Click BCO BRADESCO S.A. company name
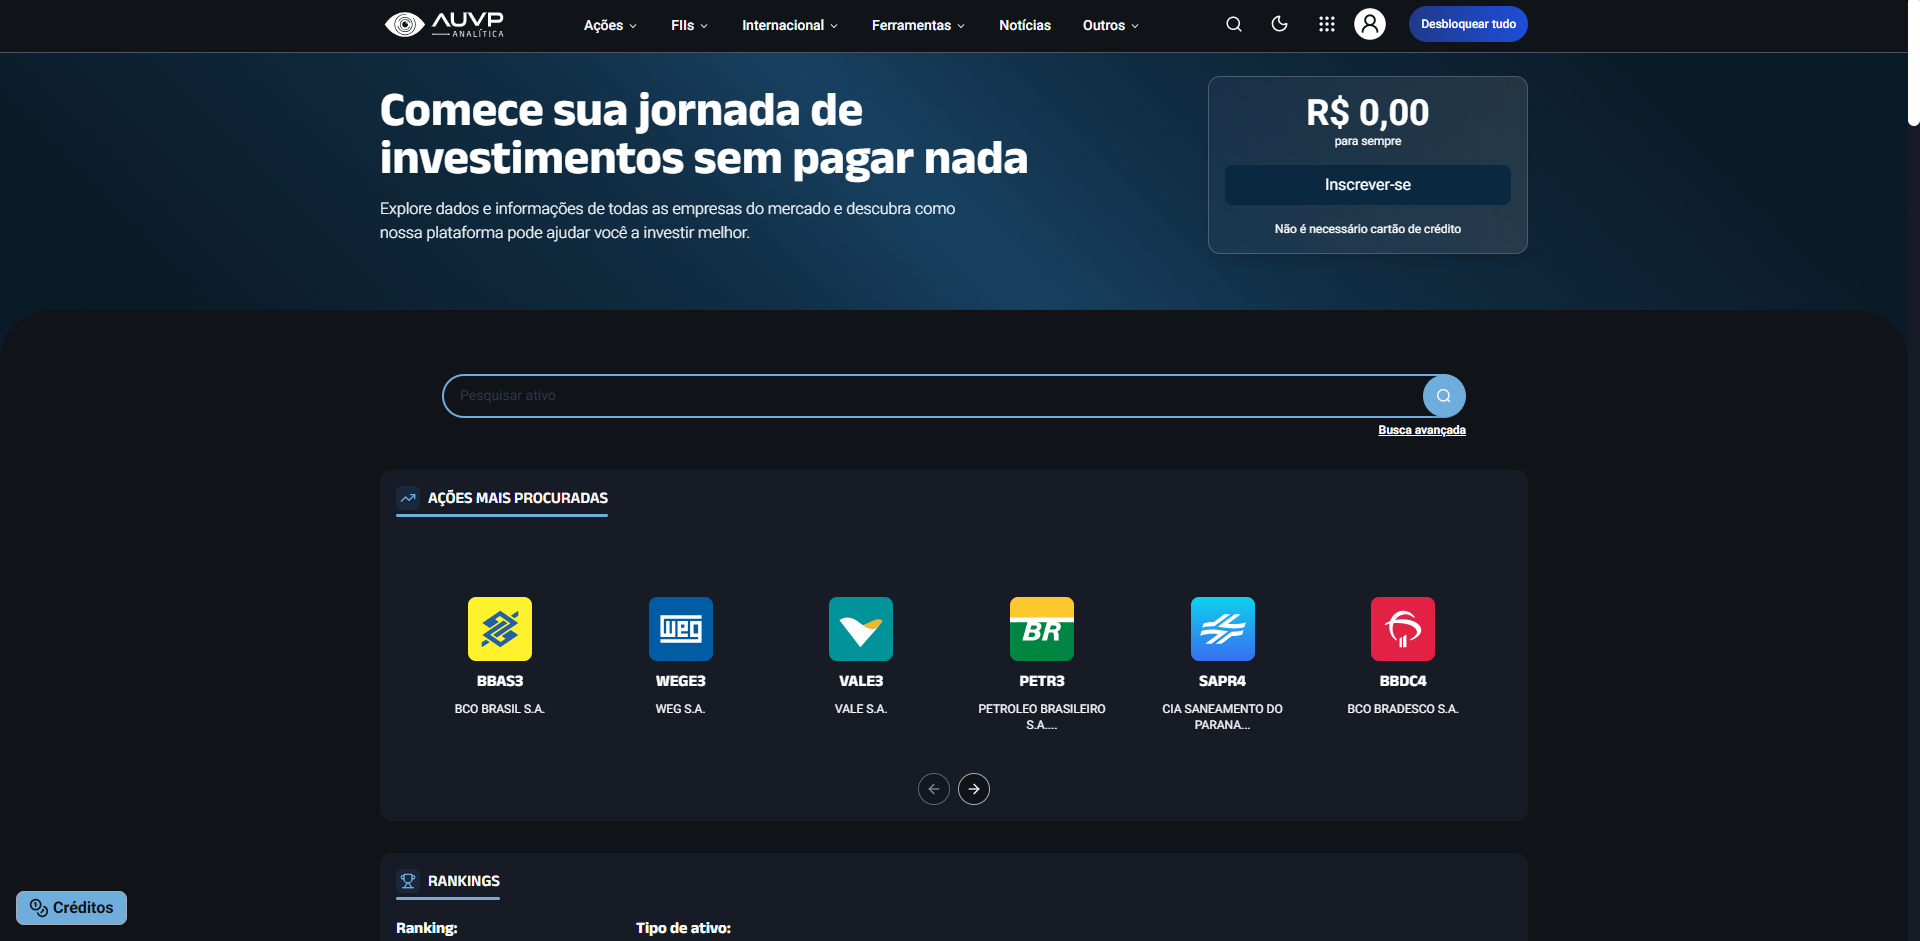Screen dimensions: 1920x941 [1403, 709]
